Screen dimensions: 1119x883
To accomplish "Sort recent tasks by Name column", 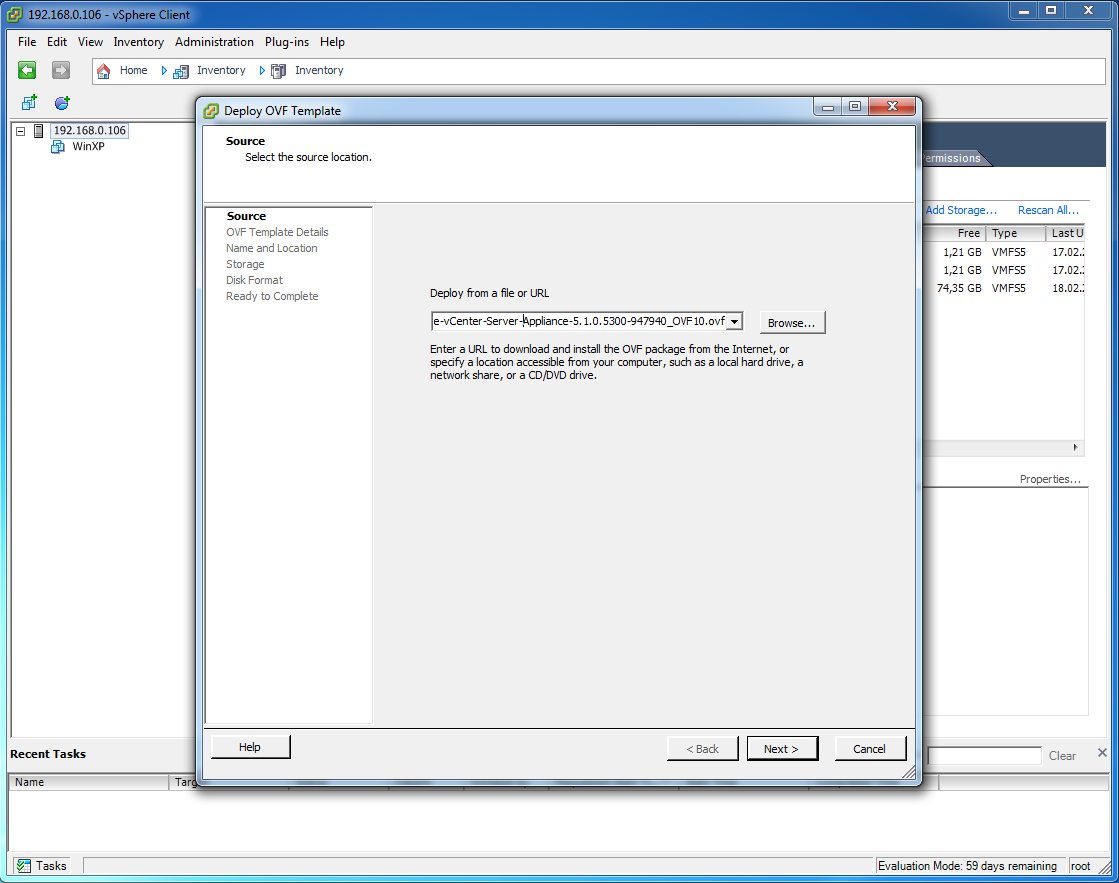I will pyautogui.click(x=88, y=782).
